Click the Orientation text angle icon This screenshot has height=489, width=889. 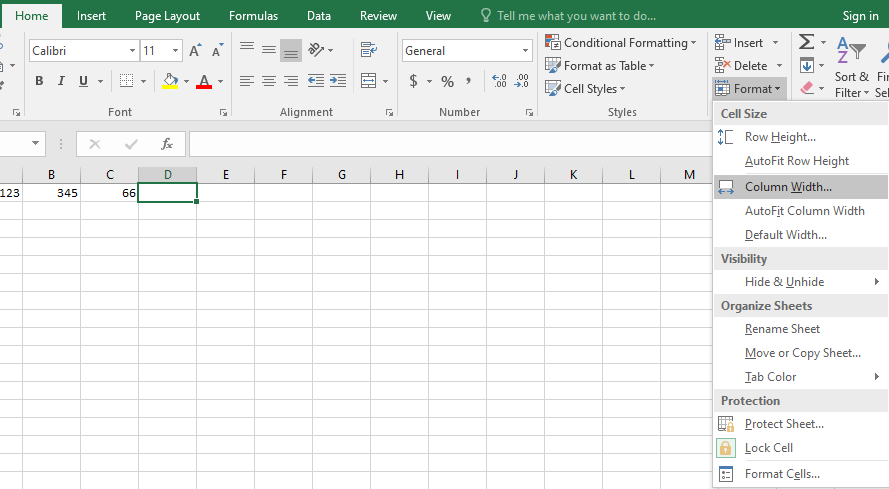[x=317, y=51]
